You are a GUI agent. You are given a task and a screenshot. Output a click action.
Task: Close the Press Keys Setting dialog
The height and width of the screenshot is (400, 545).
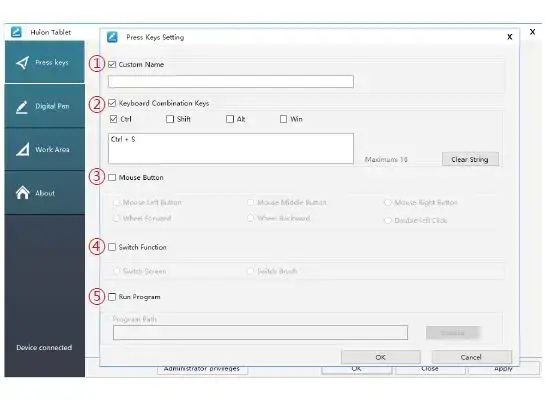point(510,37)
